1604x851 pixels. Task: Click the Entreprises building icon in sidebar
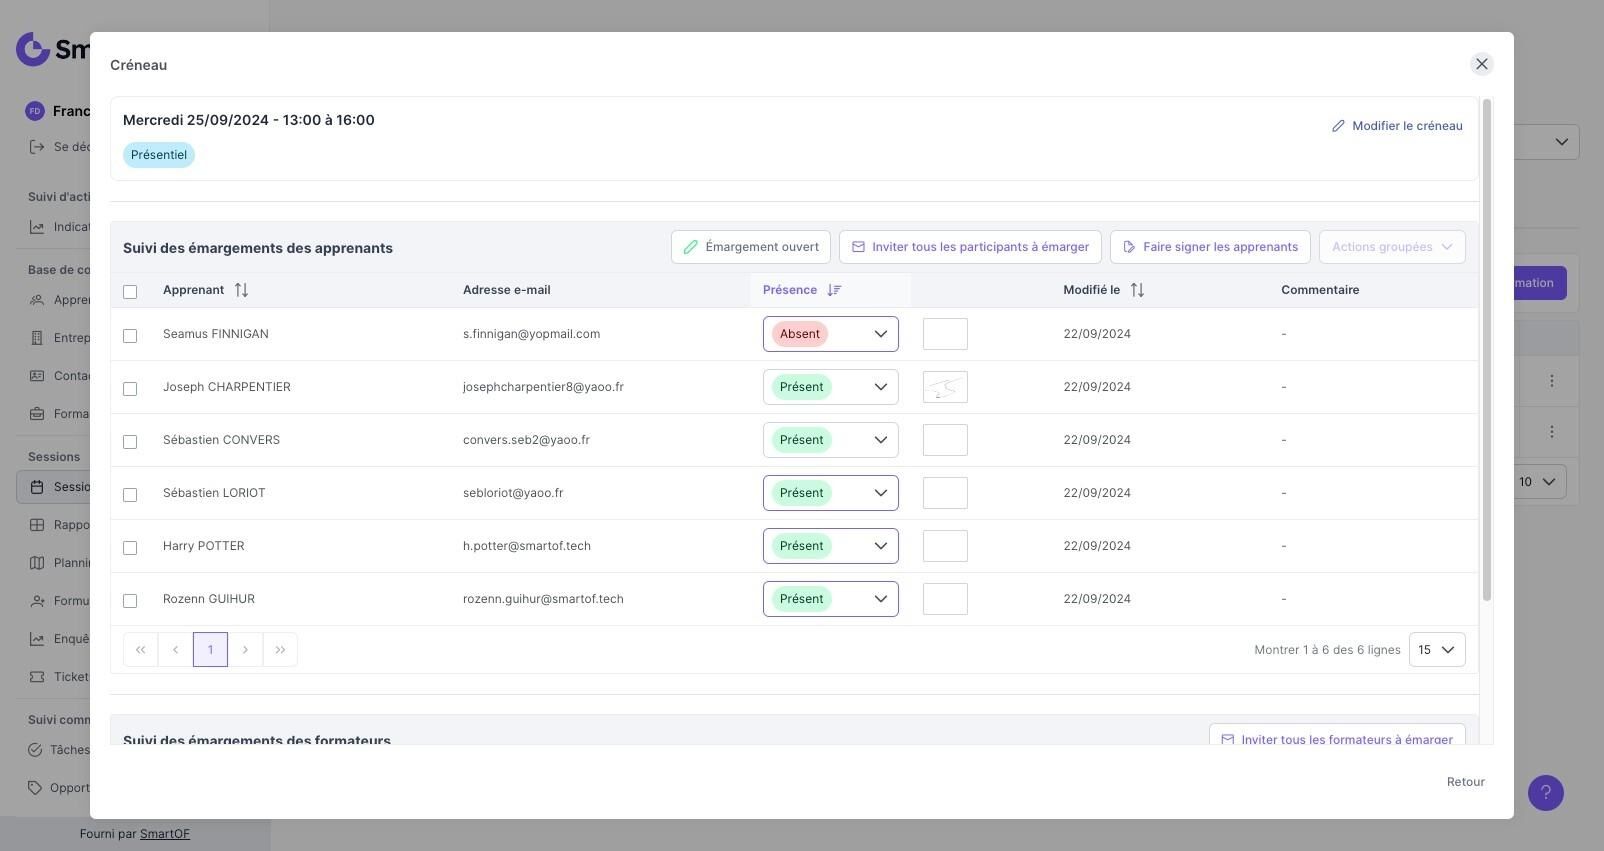(37, 338)
